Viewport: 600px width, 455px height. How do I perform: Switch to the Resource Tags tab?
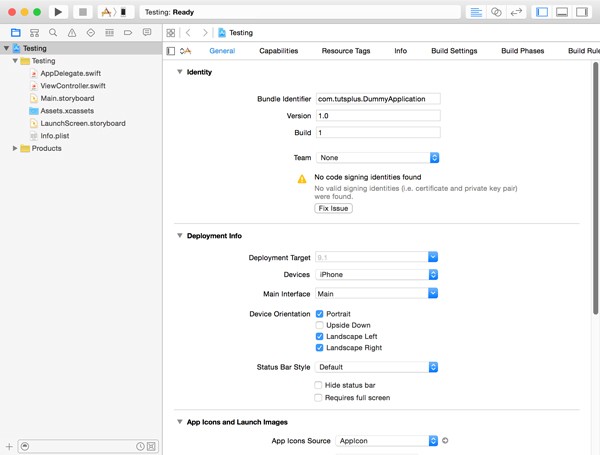(346, 51)
